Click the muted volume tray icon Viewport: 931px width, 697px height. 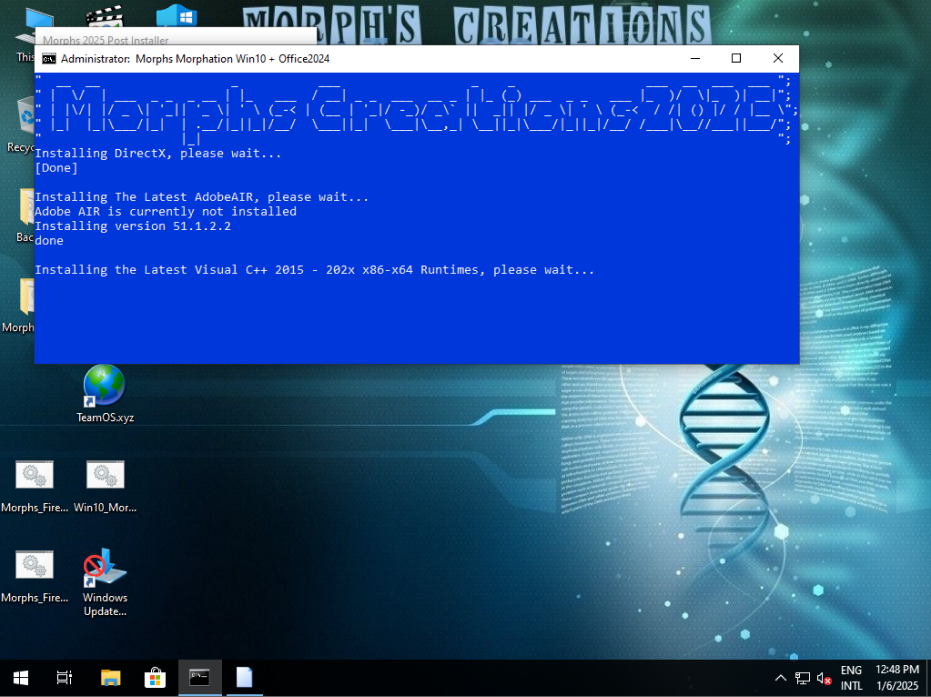(x=824, y=678)
